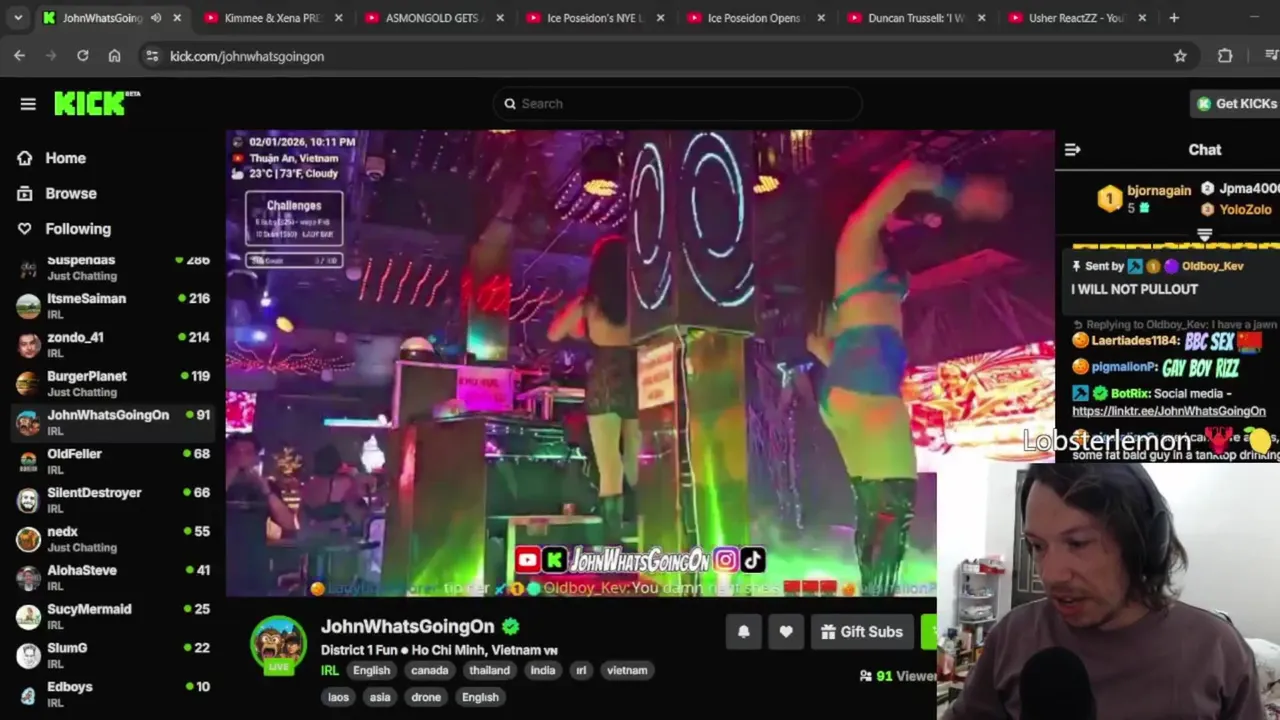Image resolution: width=1280 pixels, height=720 pixels.
Task: Click Oldboy_Kev username in pinned message
Action: point(1212,266)
